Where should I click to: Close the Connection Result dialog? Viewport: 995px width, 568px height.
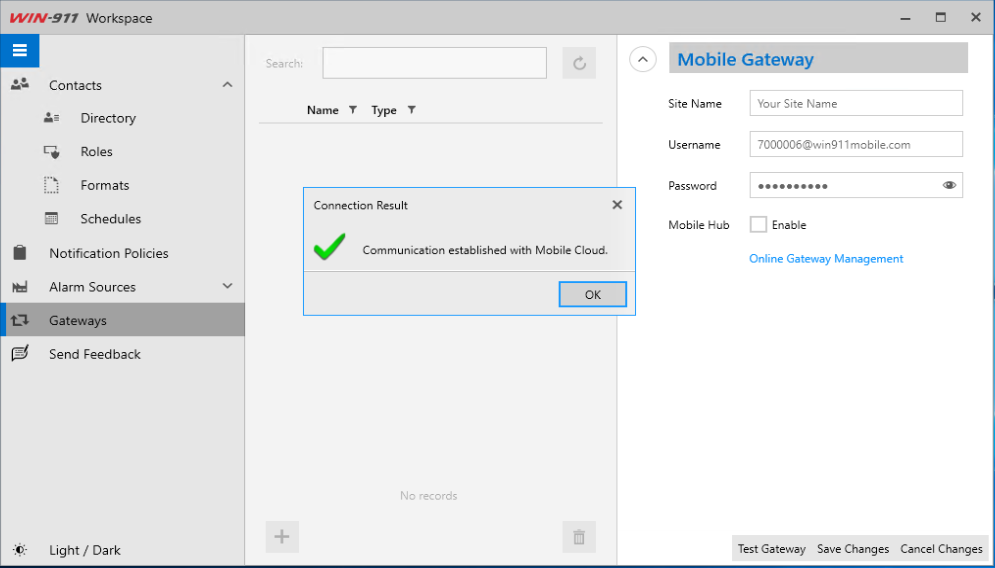[617, 204]
